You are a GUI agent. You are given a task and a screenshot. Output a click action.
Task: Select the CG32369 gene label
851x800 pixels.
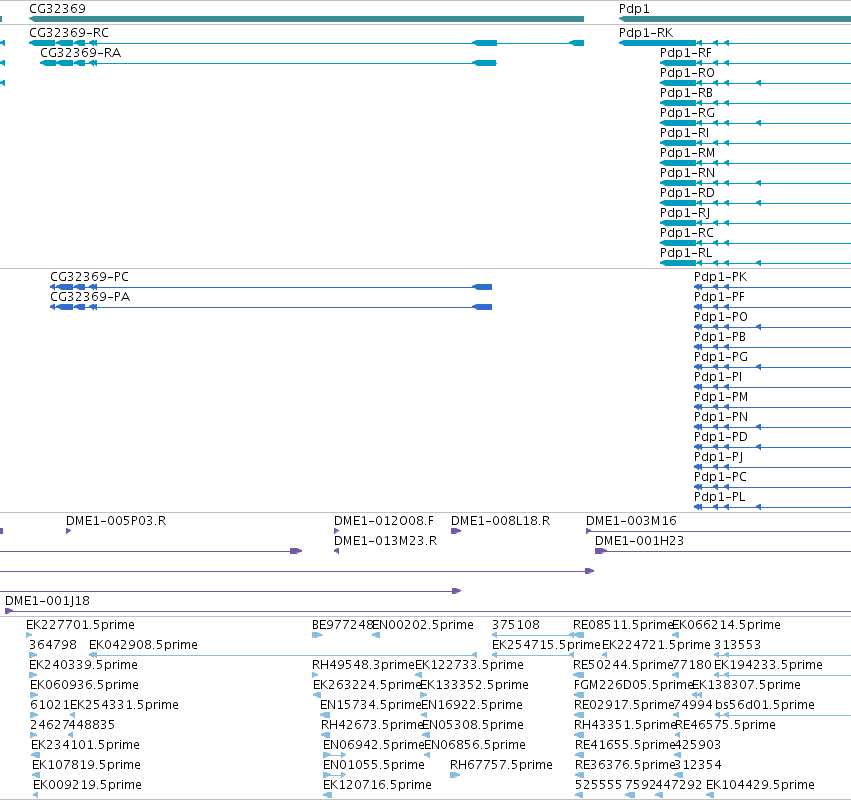point(57,9)
